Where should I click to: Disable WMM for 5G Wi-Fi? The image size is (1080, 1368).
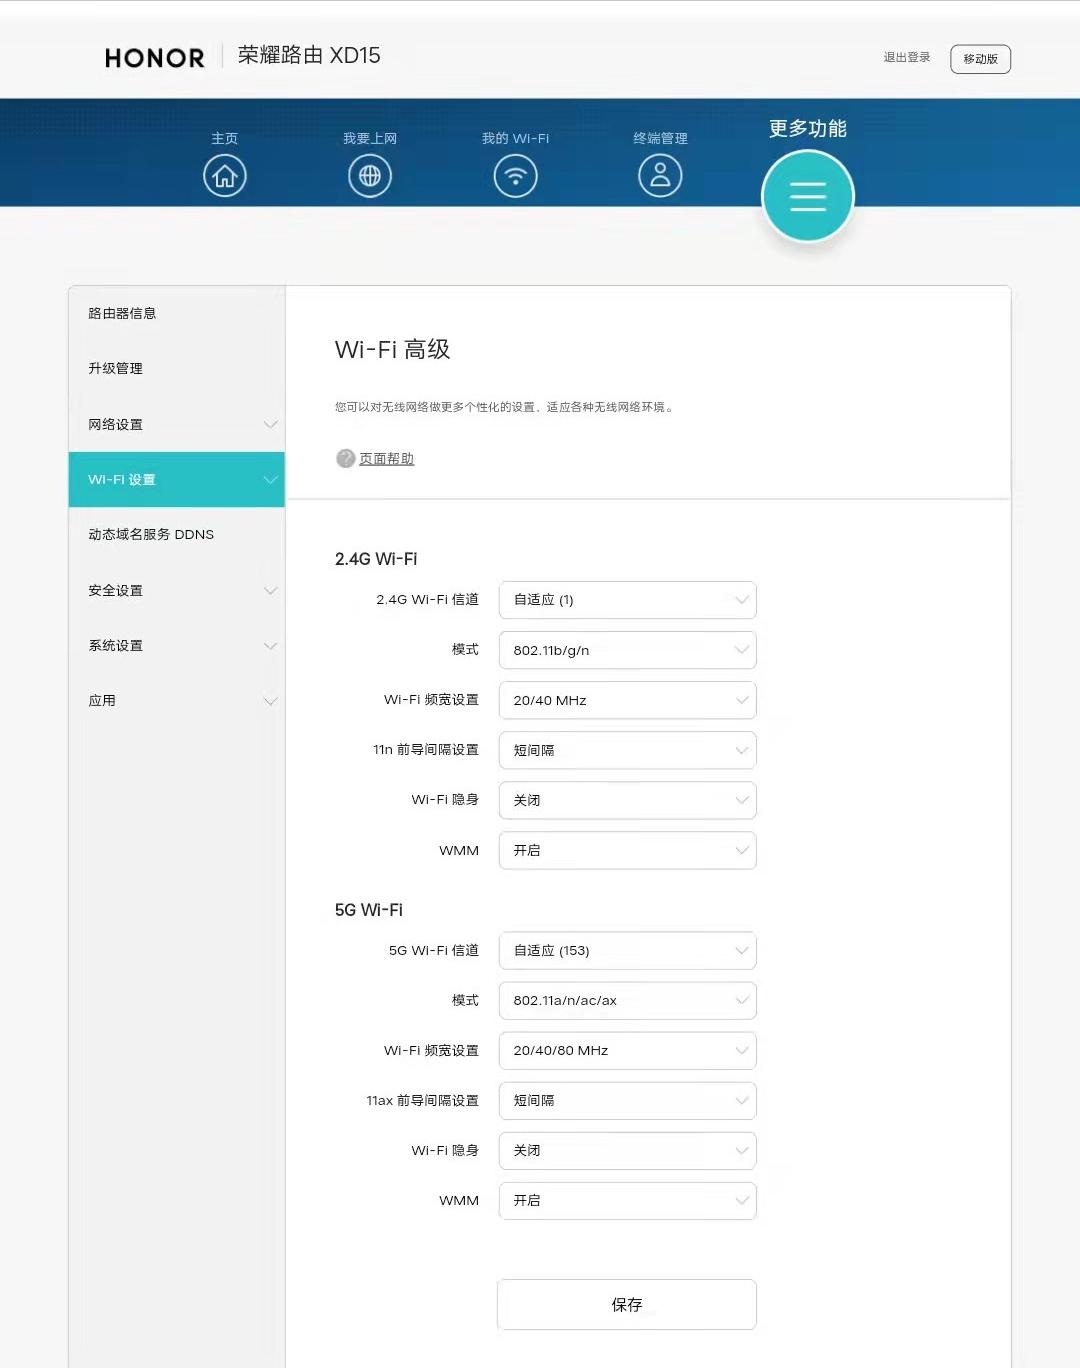(627, 1201)
